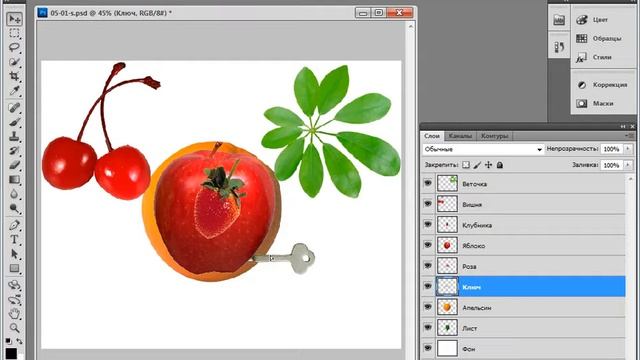Toggle lock position icon
Viewport: 640px width, 360px height.
[488, 165]
